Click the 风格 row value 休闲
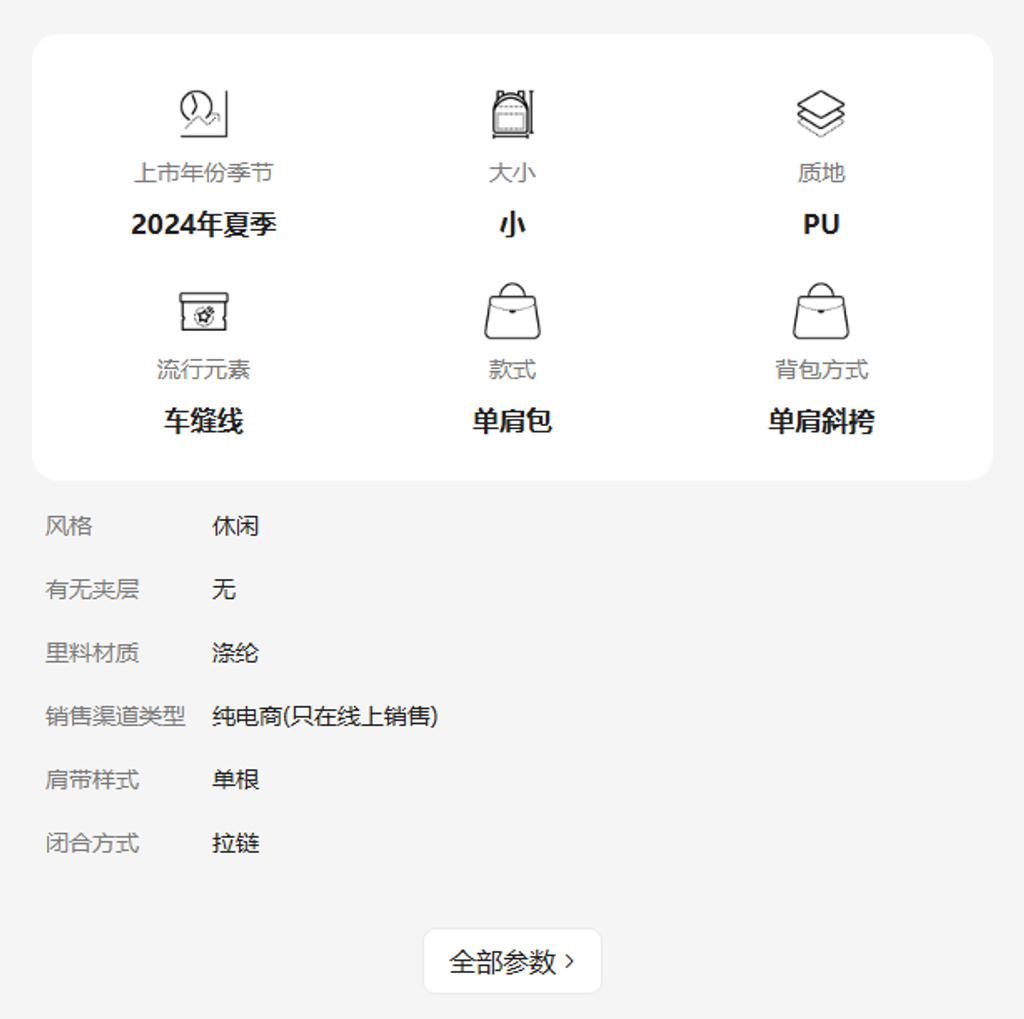This screenshot has width=1024, height=1019. pyautogui.click(x=236, y=526)
